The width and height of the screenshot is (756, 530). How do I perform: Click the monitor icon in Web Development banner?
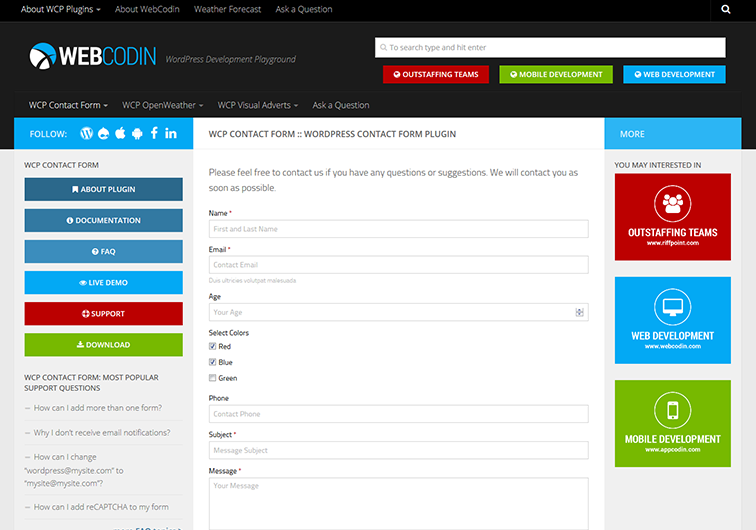tap(673, 306)
